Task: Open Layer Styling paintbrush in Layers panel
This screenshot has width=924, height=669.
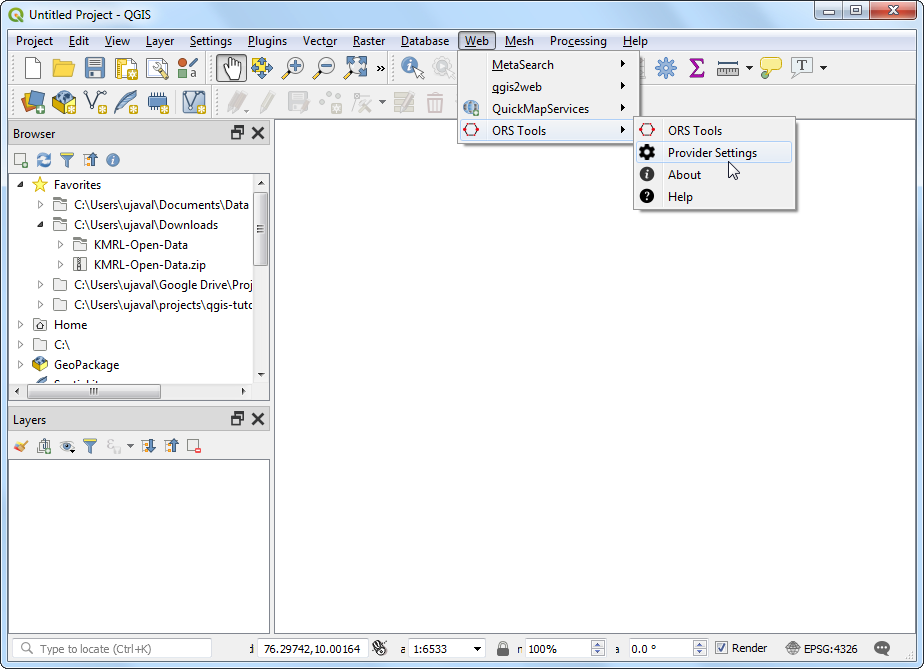Action: 21,446
